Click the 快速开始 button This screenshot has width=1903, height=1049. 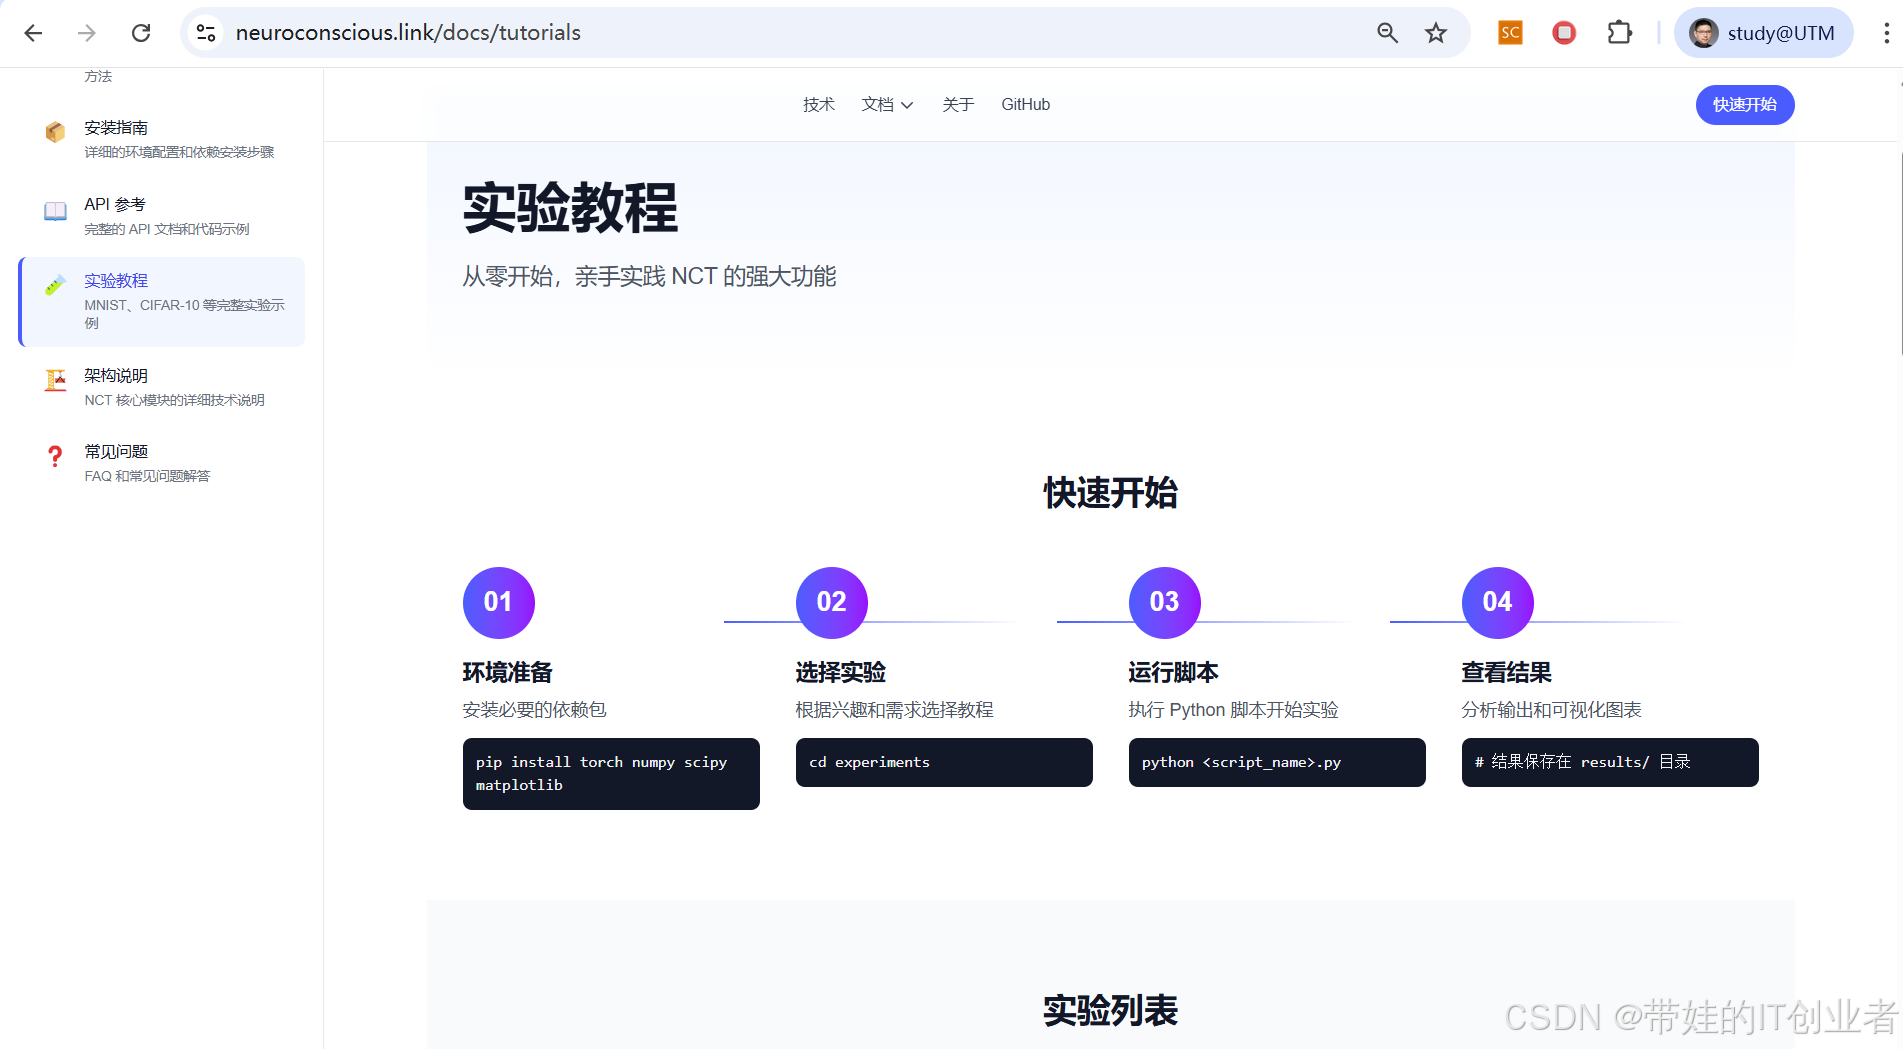1744,104
